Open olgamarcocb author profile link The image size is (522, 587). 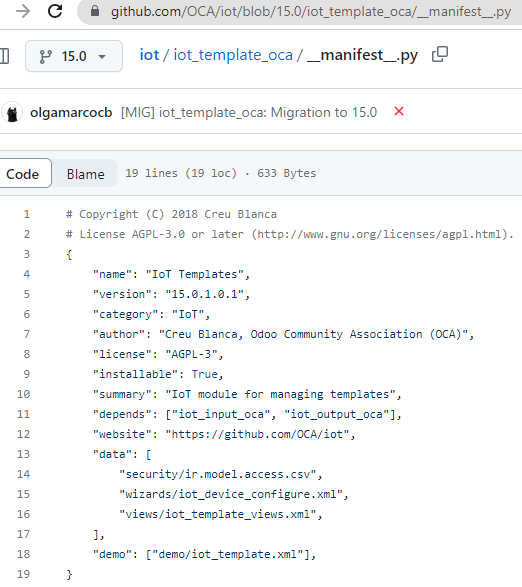tap(71, 112)
